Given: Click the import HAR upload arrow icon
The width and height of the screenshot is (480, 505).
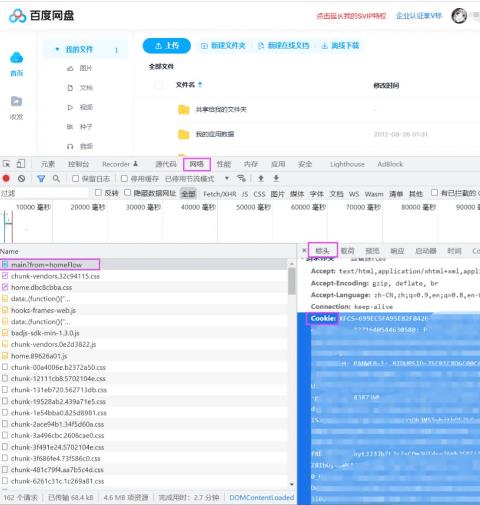Looking at the screenshot, I should (261, 178).
